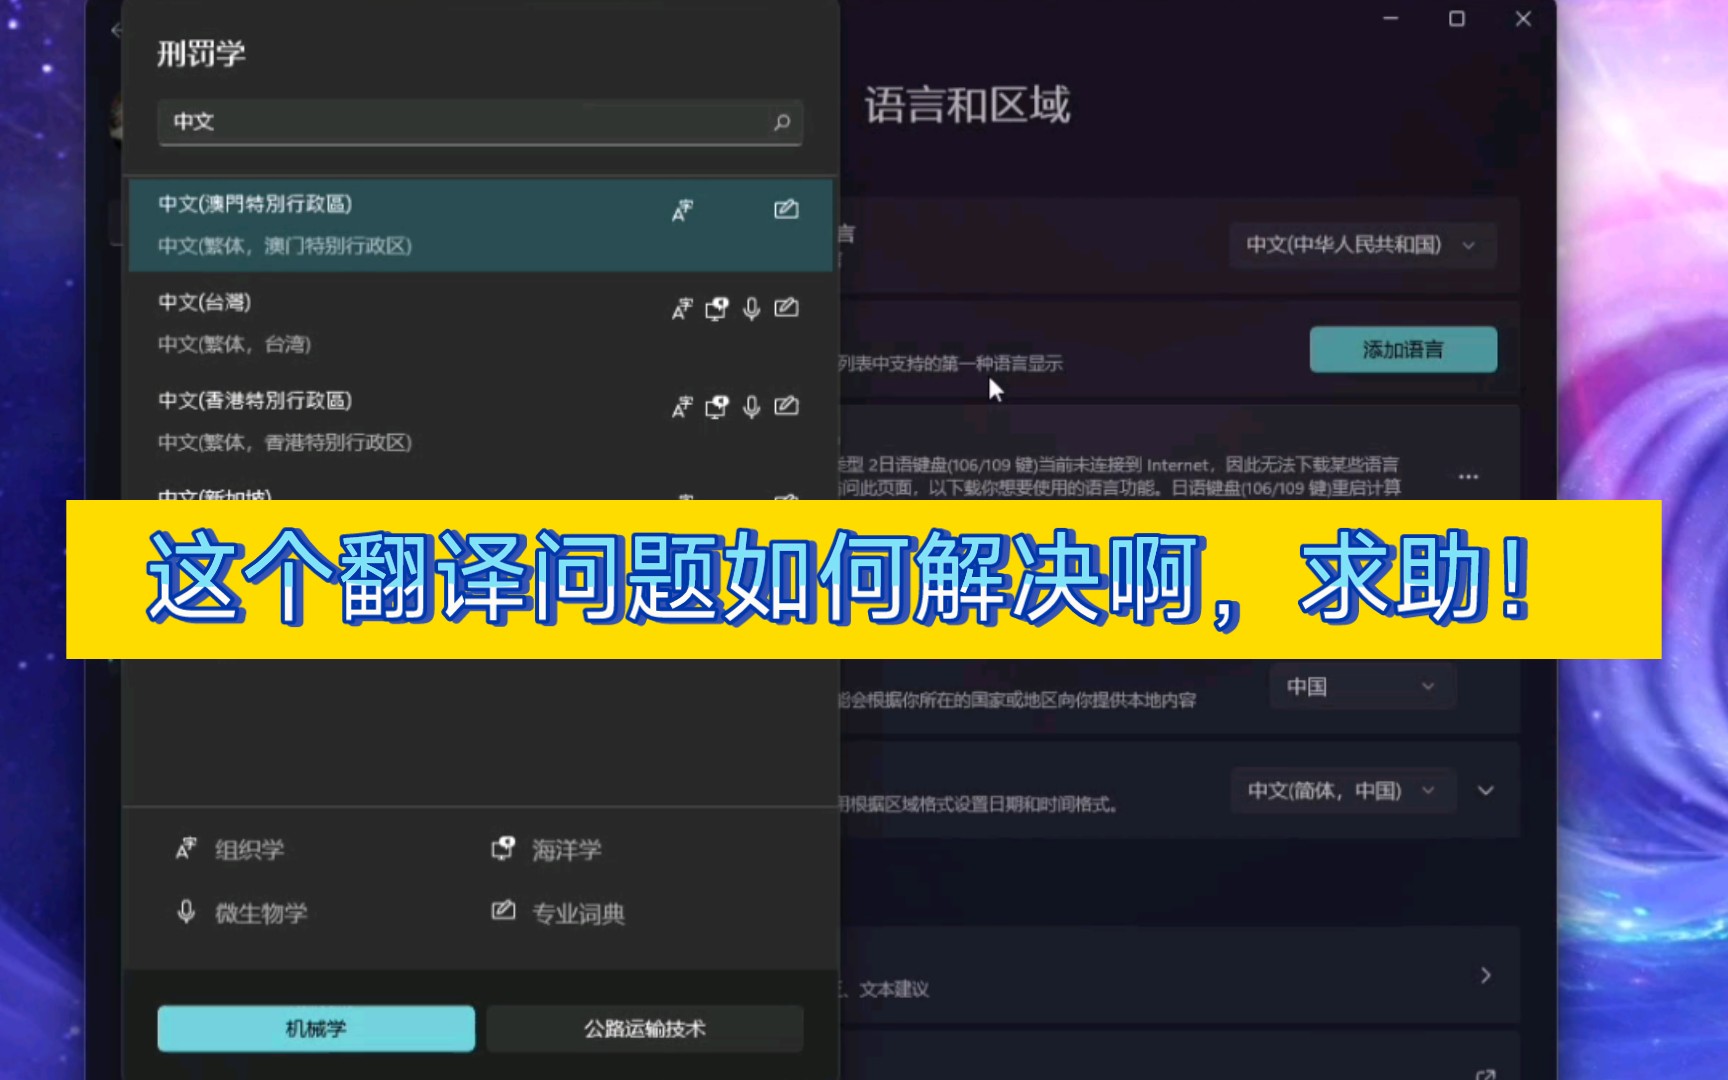Screen dimensions: 1728x1080
Task: Open the 中文(中华人民共和国) display language dropdown
Action: [1361, 245]
